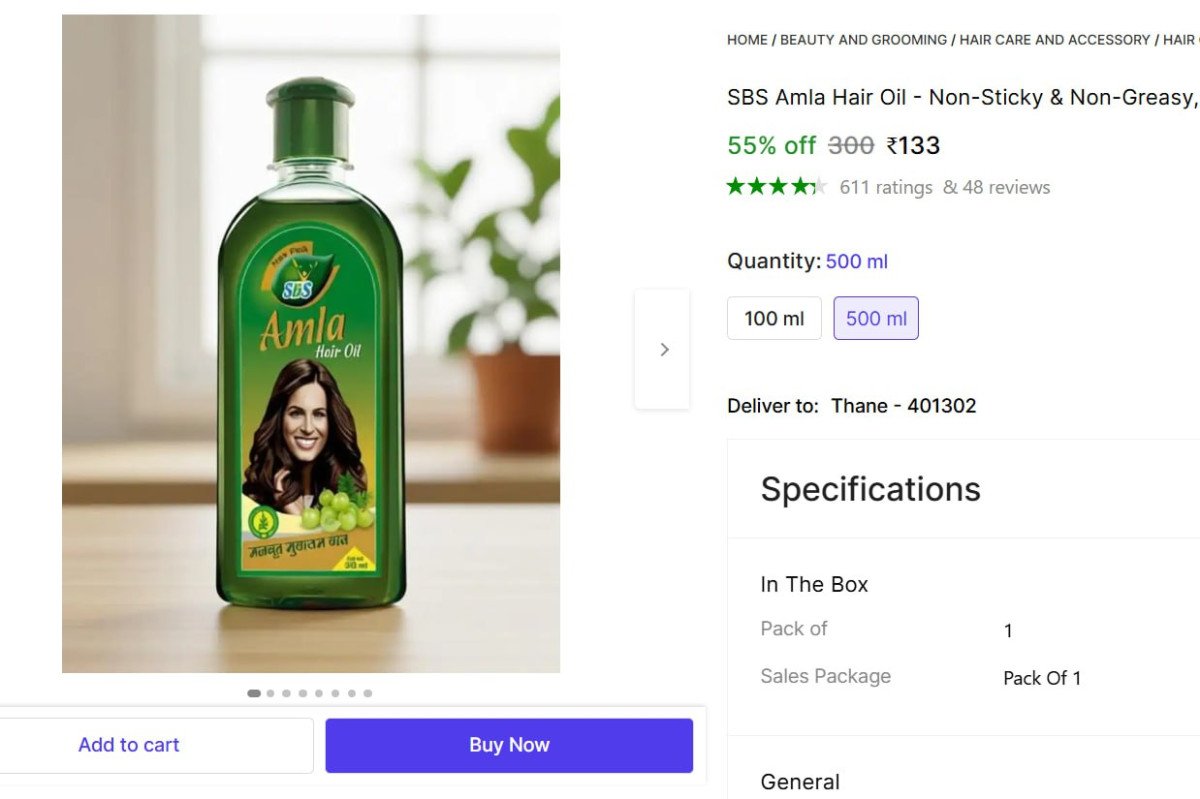Expand the Specifications section
Image resolution: width=1200 pixels, height=799 pixels.
[870, 489]
